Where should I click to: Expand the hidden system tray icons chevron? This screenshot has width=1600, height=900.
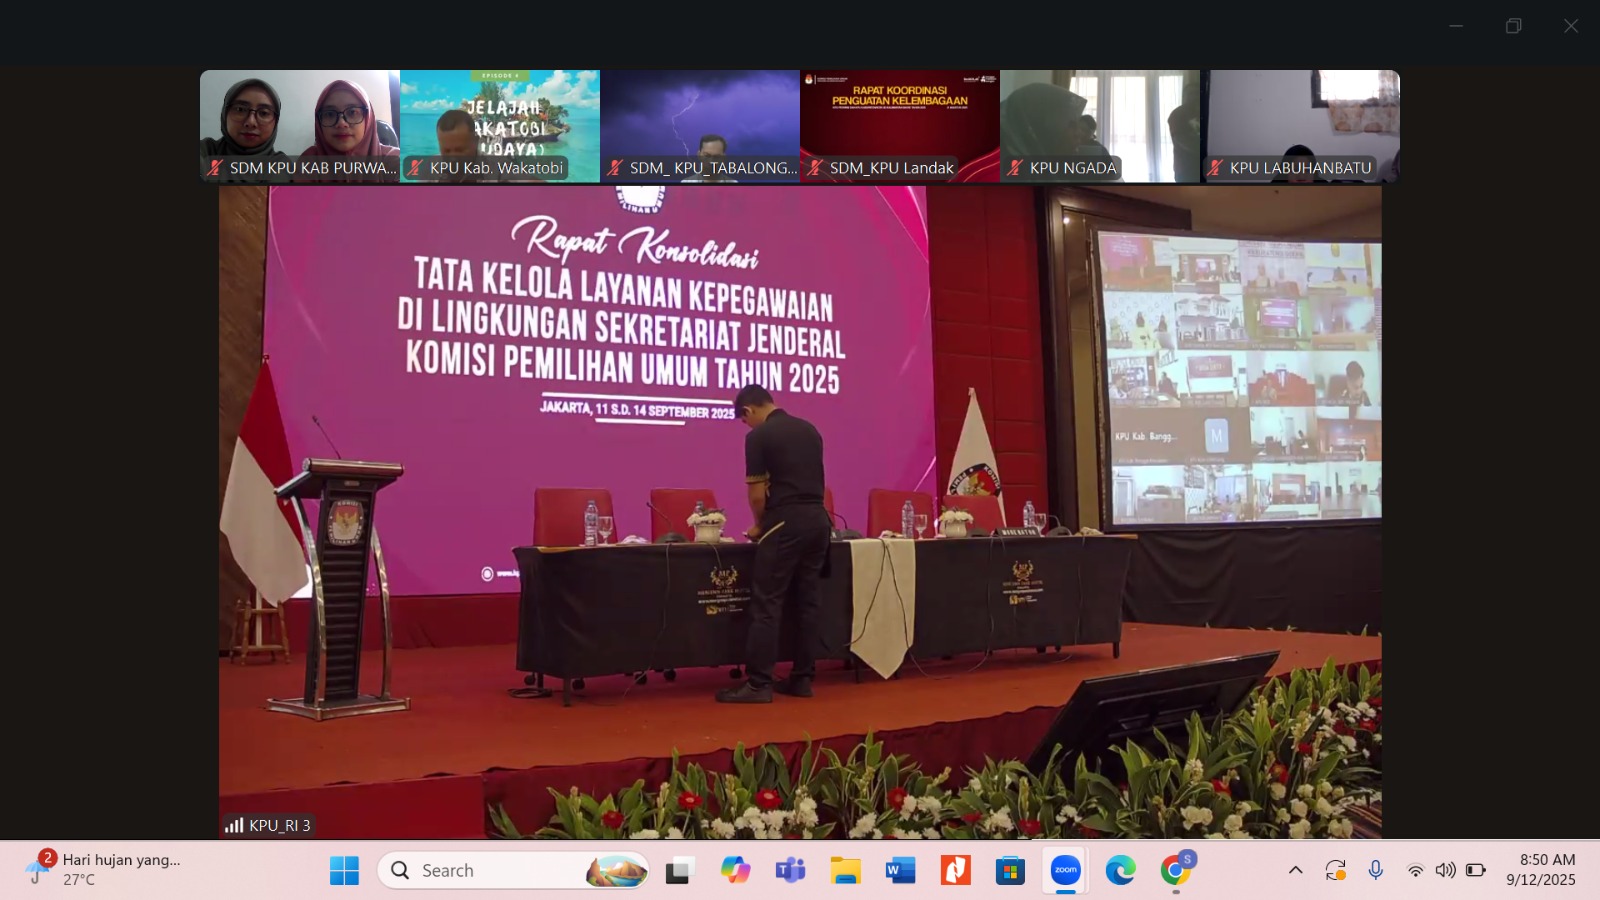point(1295,870)
